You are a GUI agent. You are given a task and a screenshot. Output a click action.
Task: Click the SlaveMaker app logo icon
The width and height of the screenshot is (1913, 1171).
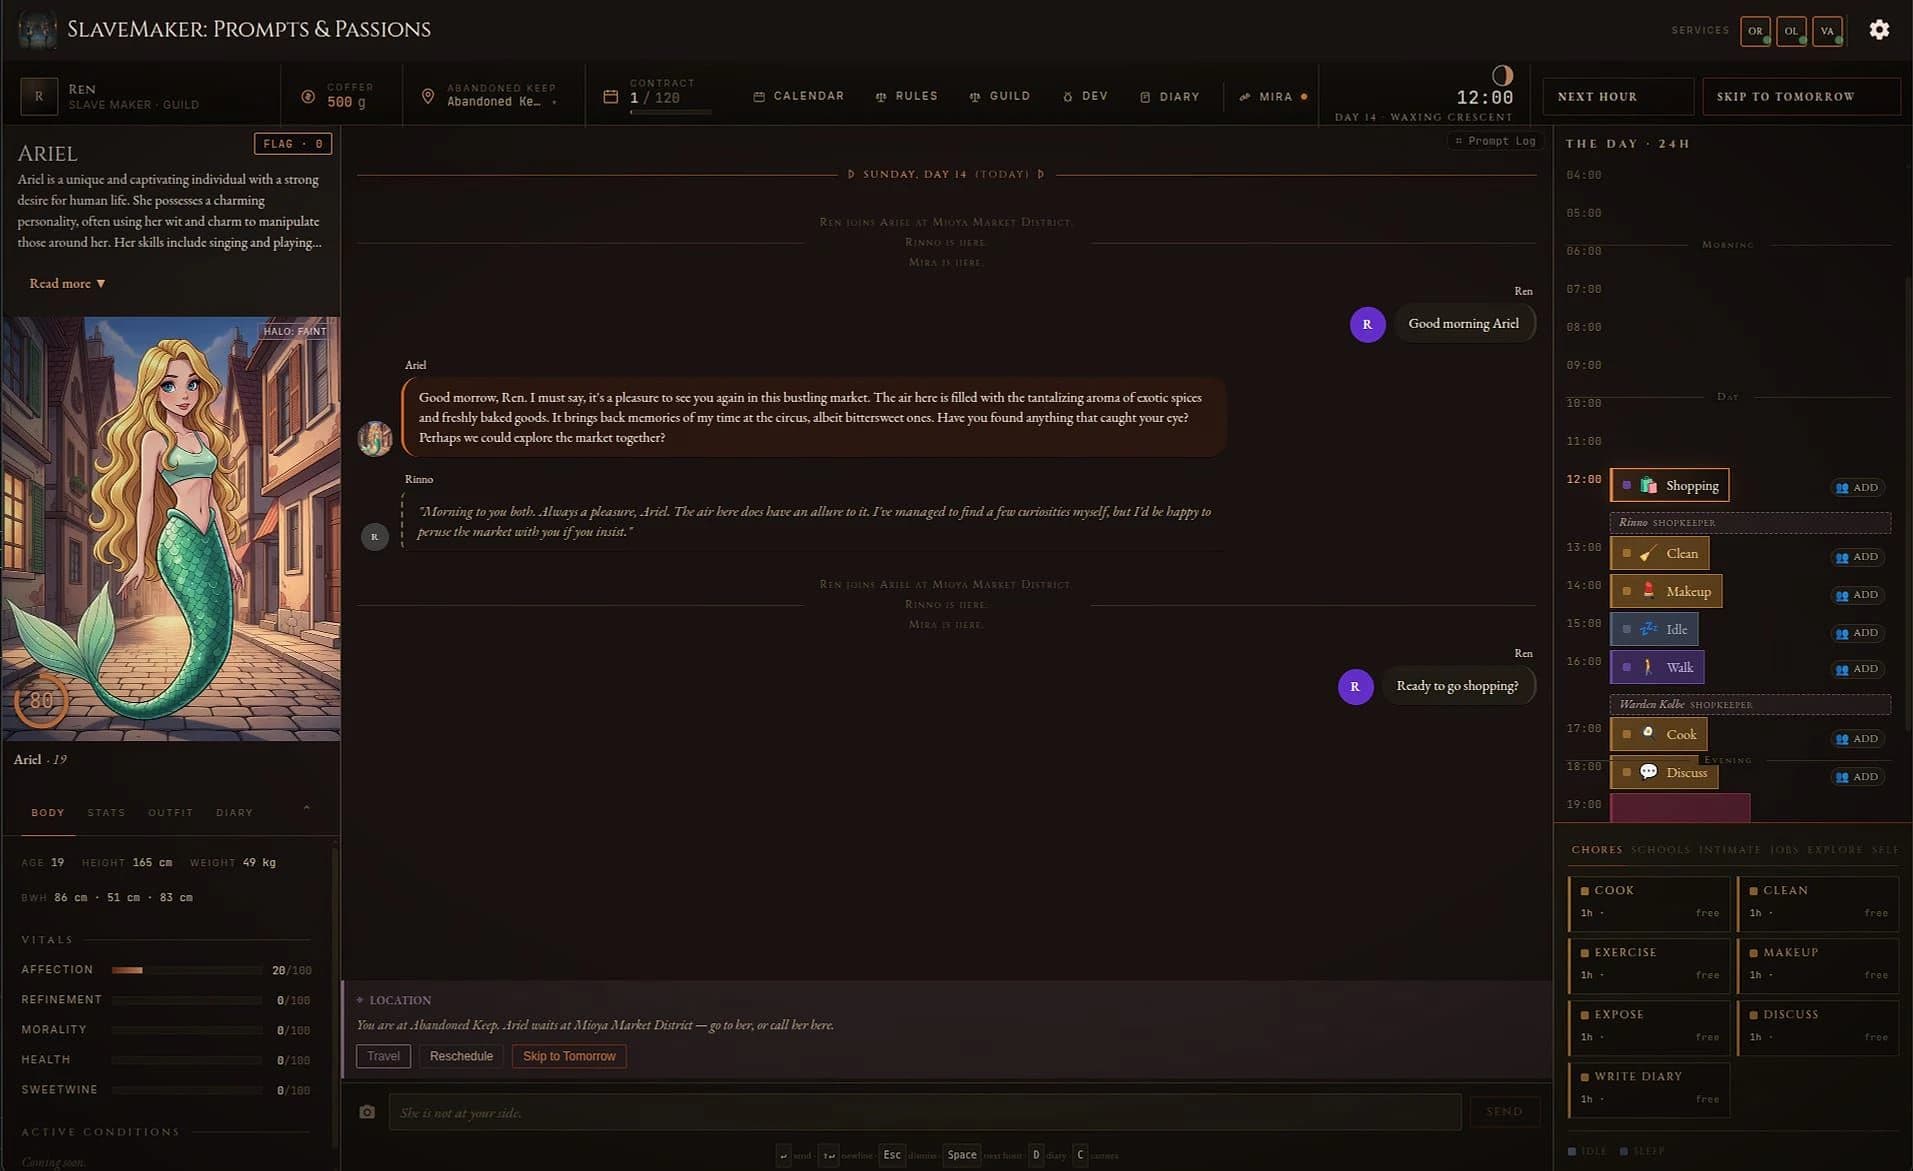point(38,29)
